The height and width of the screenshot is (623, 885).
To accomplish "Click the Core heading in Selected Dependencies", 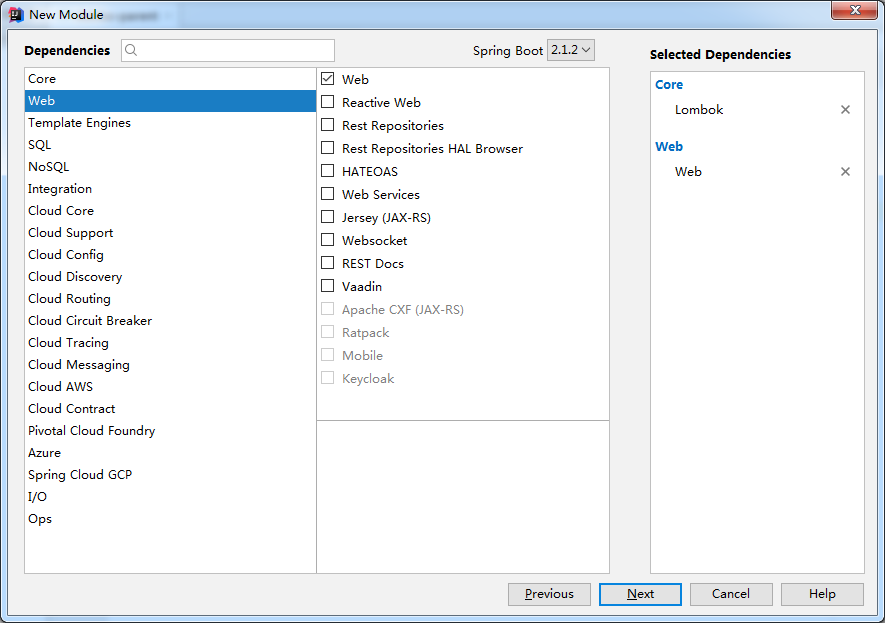I will (x=669, y=85).
